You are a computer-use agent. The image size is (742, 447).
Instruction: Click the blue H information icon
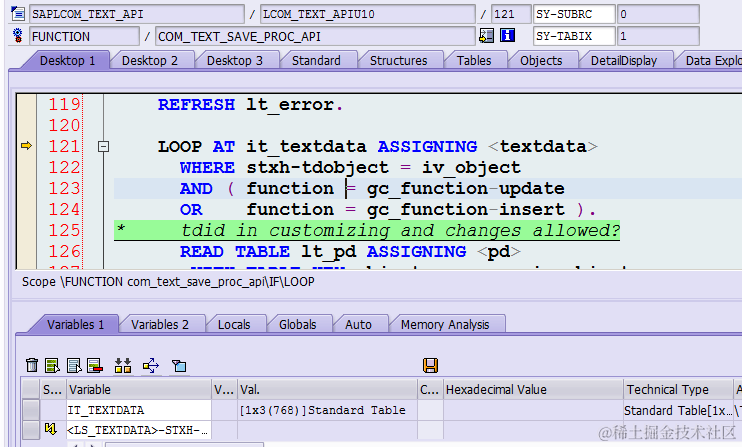[x=507, y=35]
